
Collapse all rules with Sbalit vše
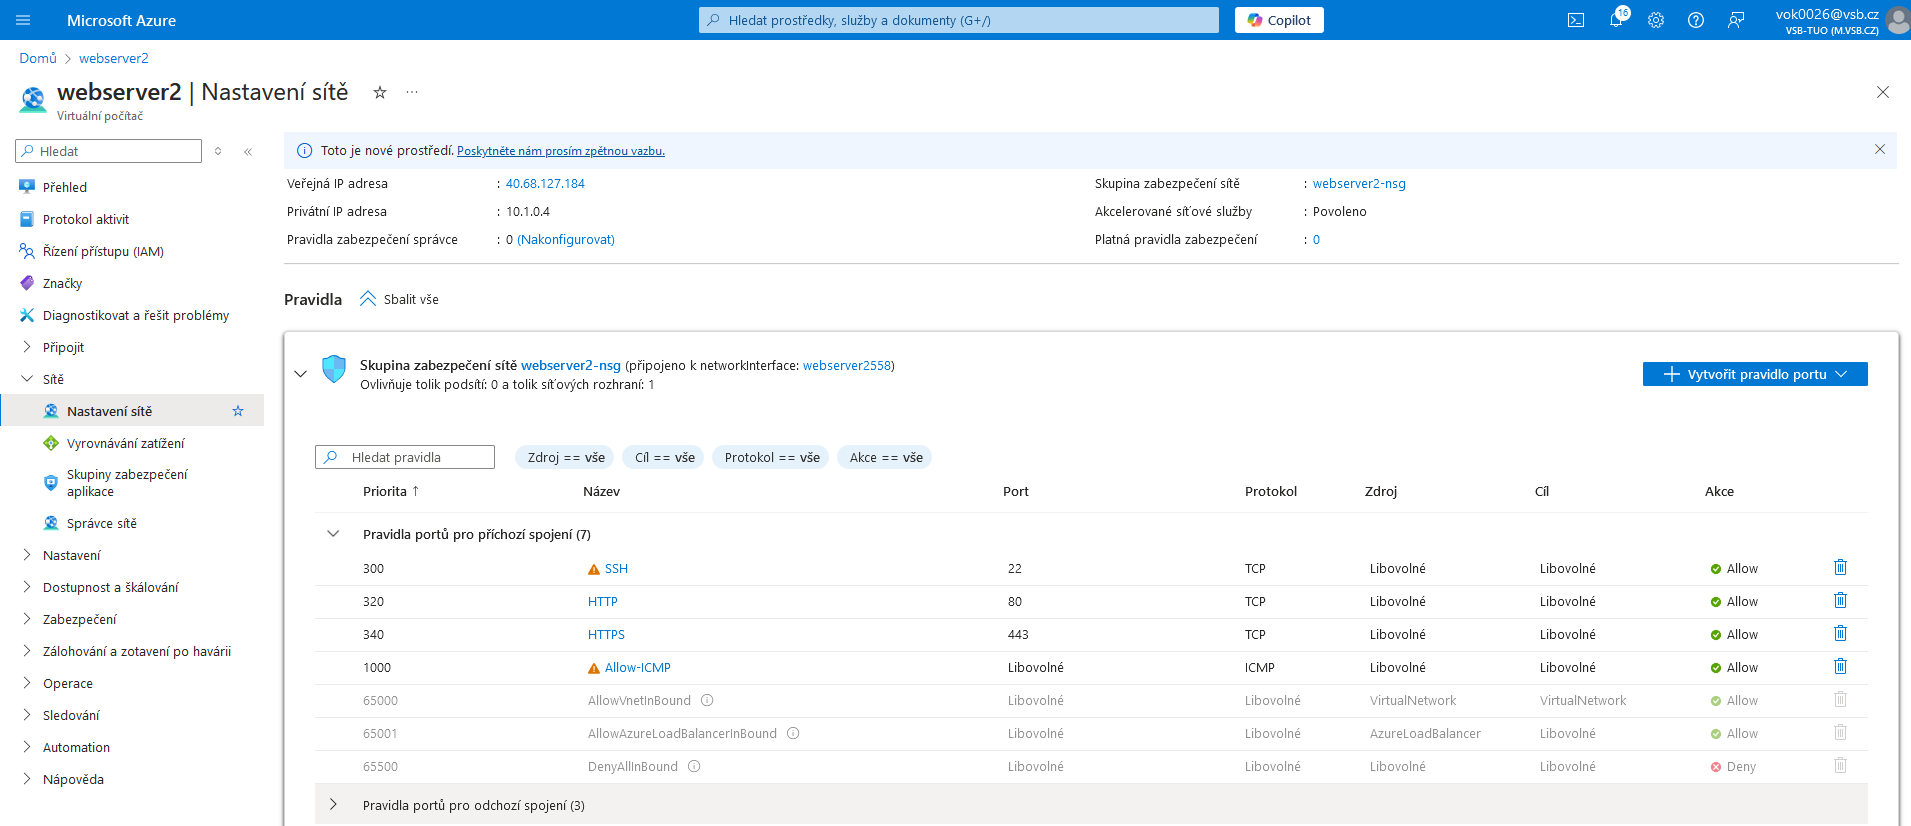coord(399,299)
